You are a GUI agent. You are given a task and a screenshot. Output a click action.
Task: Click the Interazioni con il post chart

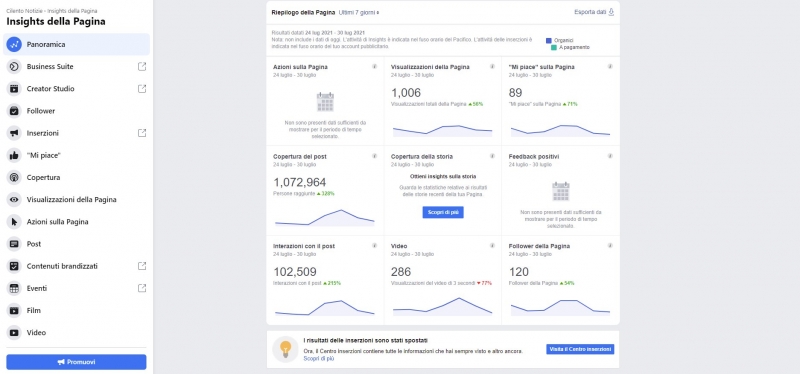(324, 307)
